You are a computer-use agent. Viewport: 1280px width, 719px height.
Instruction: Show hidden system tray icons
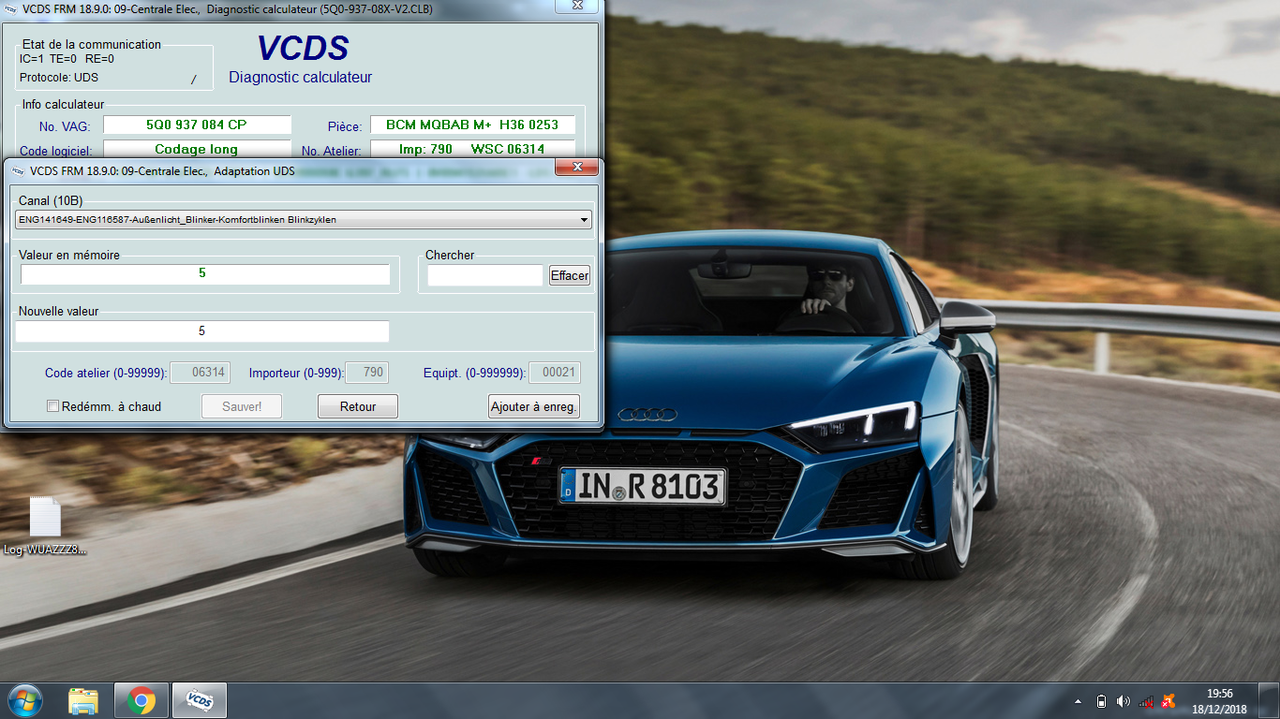pyautogui.click(x=1078, y=701)
